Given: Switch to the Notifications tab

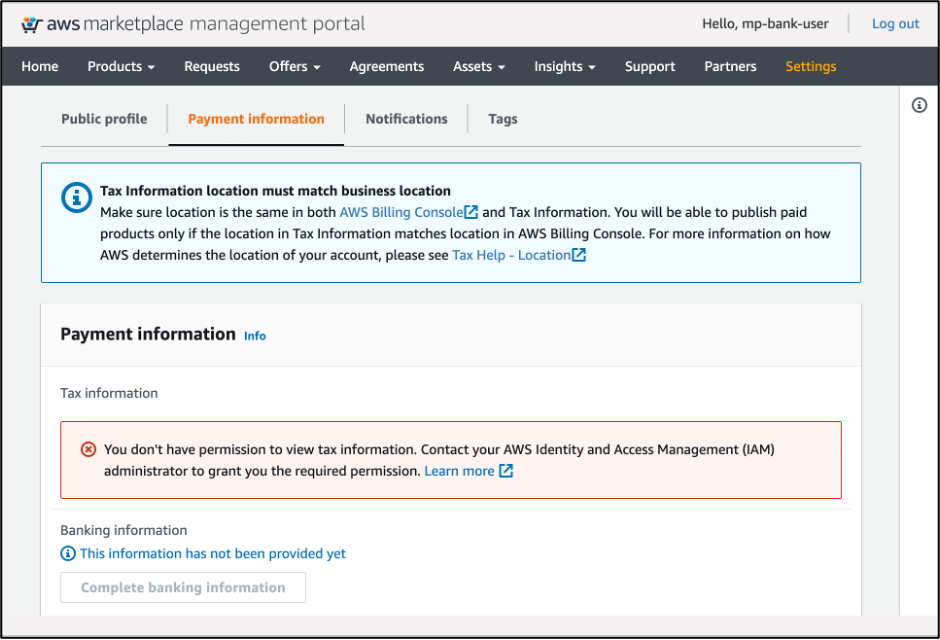Looking at the screenshot, I should (x=406, y=118).
